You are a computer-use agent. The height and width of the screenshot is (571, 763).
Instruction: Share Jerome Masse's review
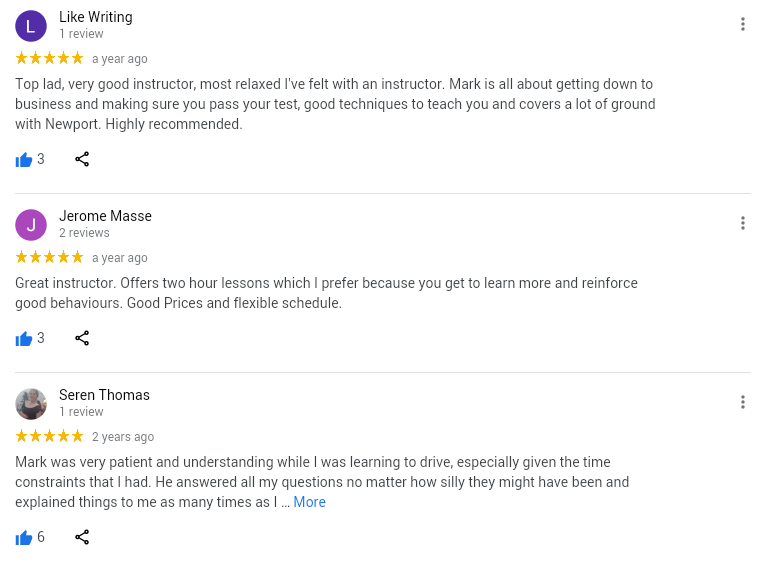[82, 338]
